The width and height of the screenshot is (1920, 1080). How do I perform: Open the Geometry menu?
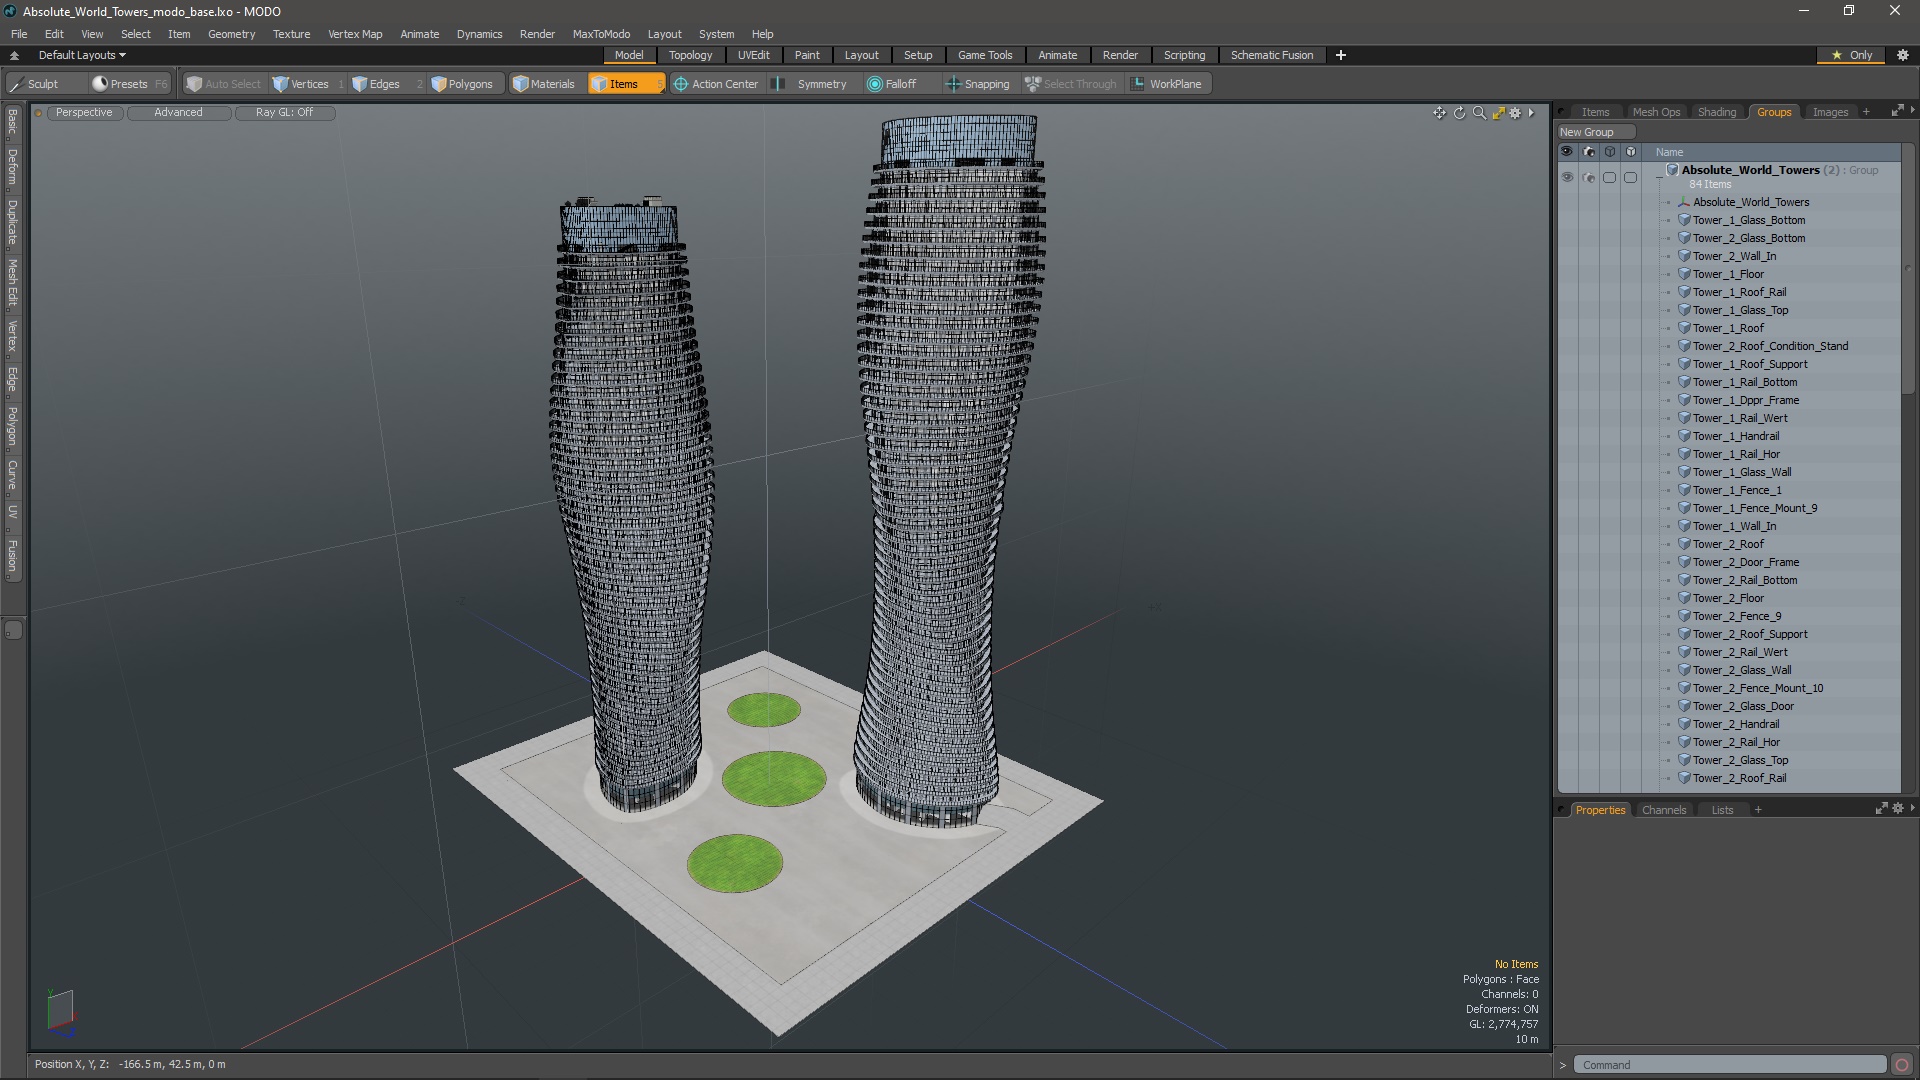click(231, 34)
